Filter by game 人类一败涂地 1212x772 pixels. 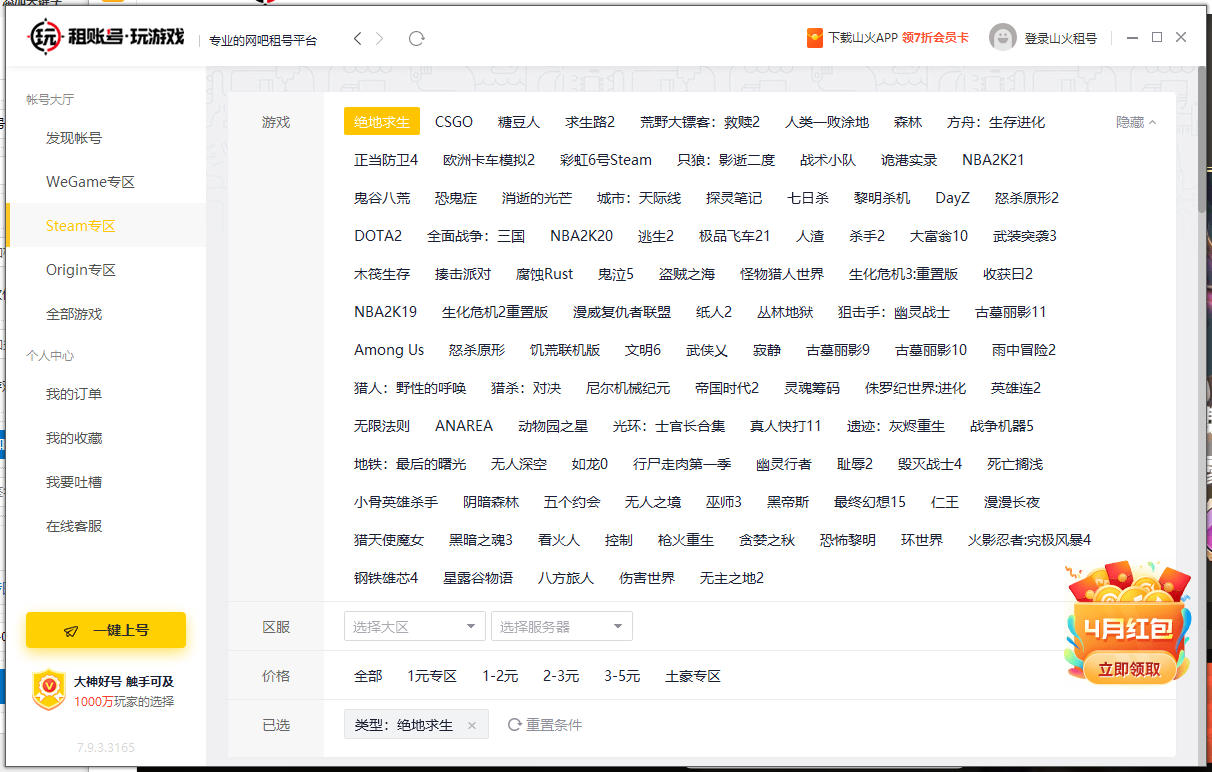point(827,122)
